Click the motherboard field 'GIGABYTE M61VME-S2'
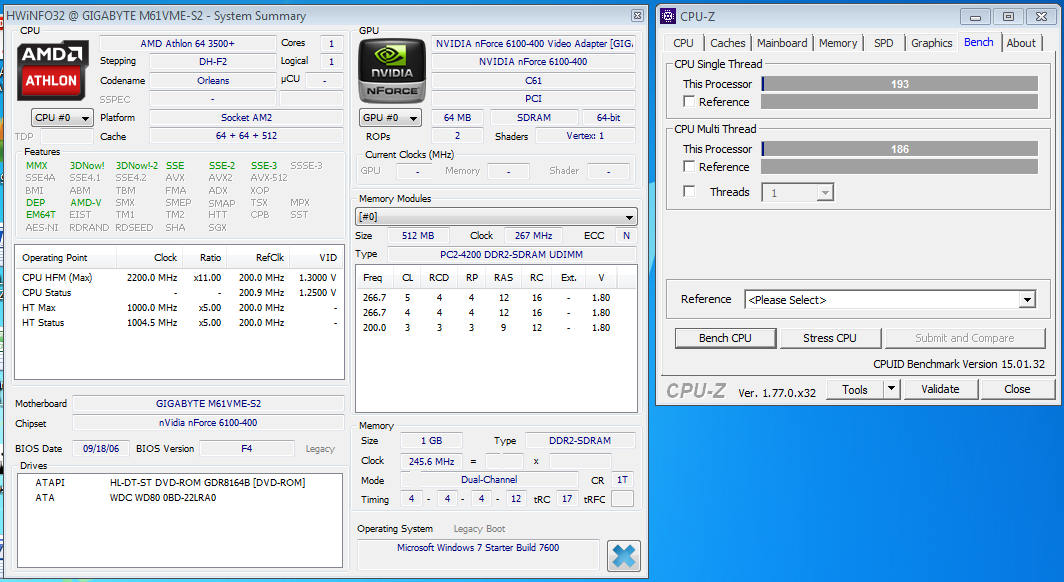The height and width of the screenshot is (582, 1064). (x=208, y=404)
